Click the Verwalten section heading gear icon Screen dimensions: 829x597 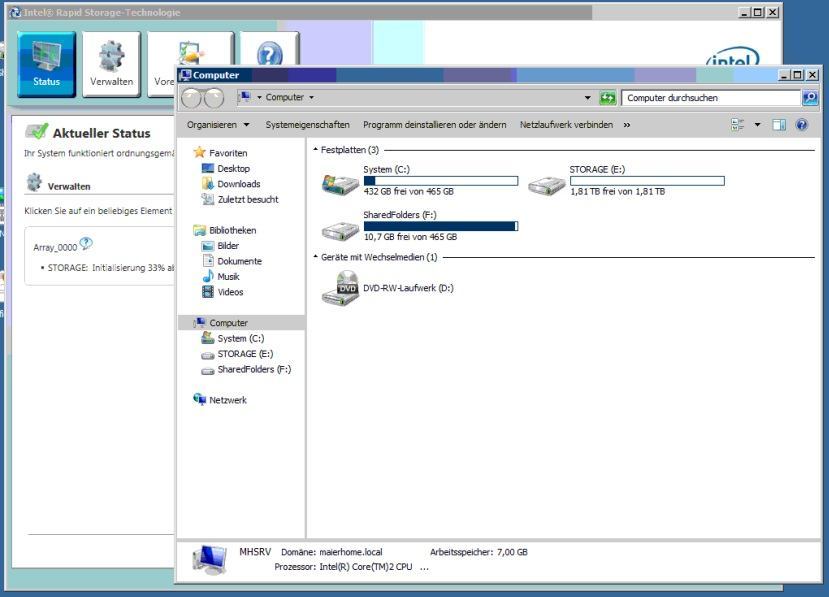click(x=34, y=182)
